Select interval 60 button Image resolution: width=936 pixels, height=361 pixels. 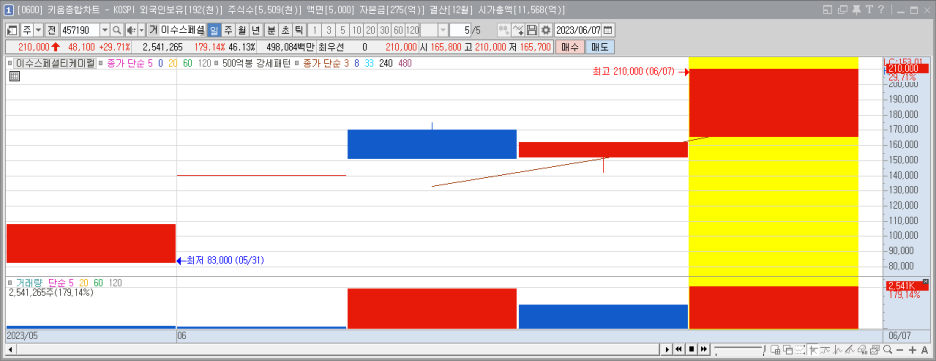398,30
